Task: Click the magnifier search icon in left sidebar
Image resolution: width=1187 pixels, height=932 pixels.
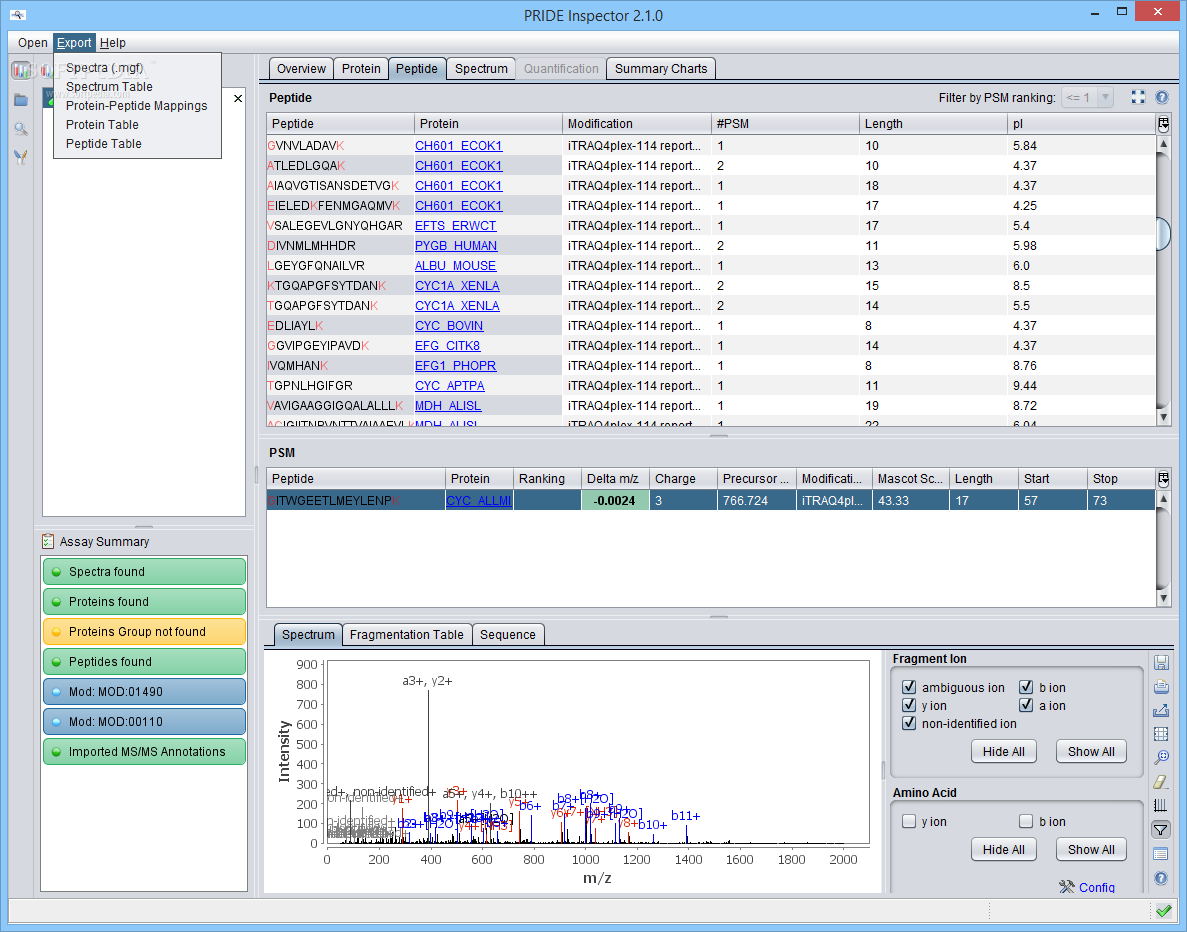Action: [x=21, y=129]
